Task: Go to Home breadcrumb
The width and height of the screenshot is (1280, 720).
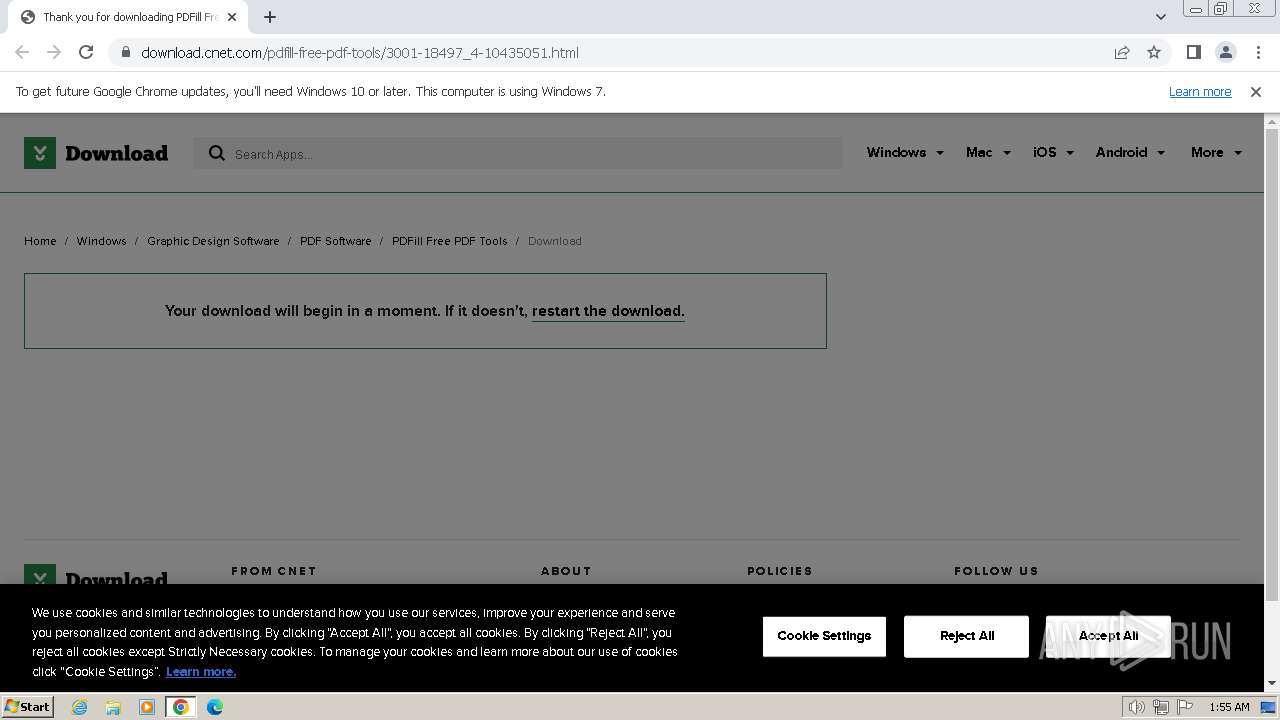Action: point(40,241)
